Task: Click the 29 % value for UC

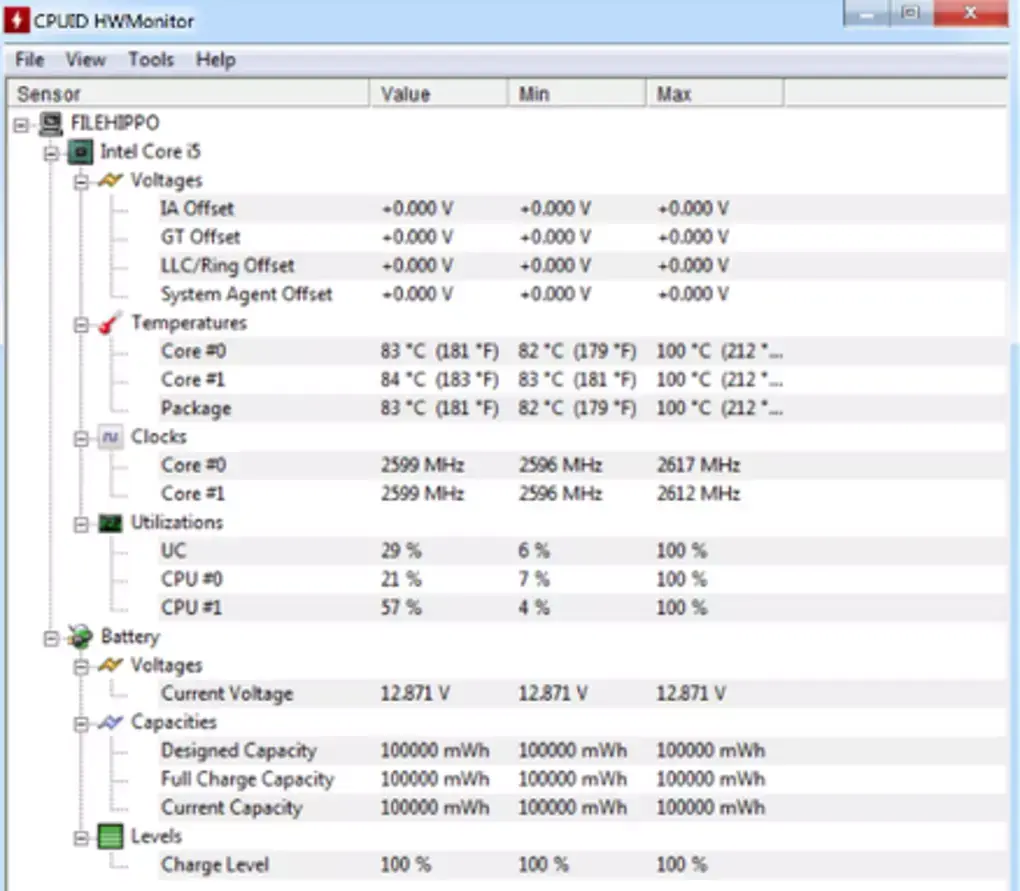Action: [401, 551]
